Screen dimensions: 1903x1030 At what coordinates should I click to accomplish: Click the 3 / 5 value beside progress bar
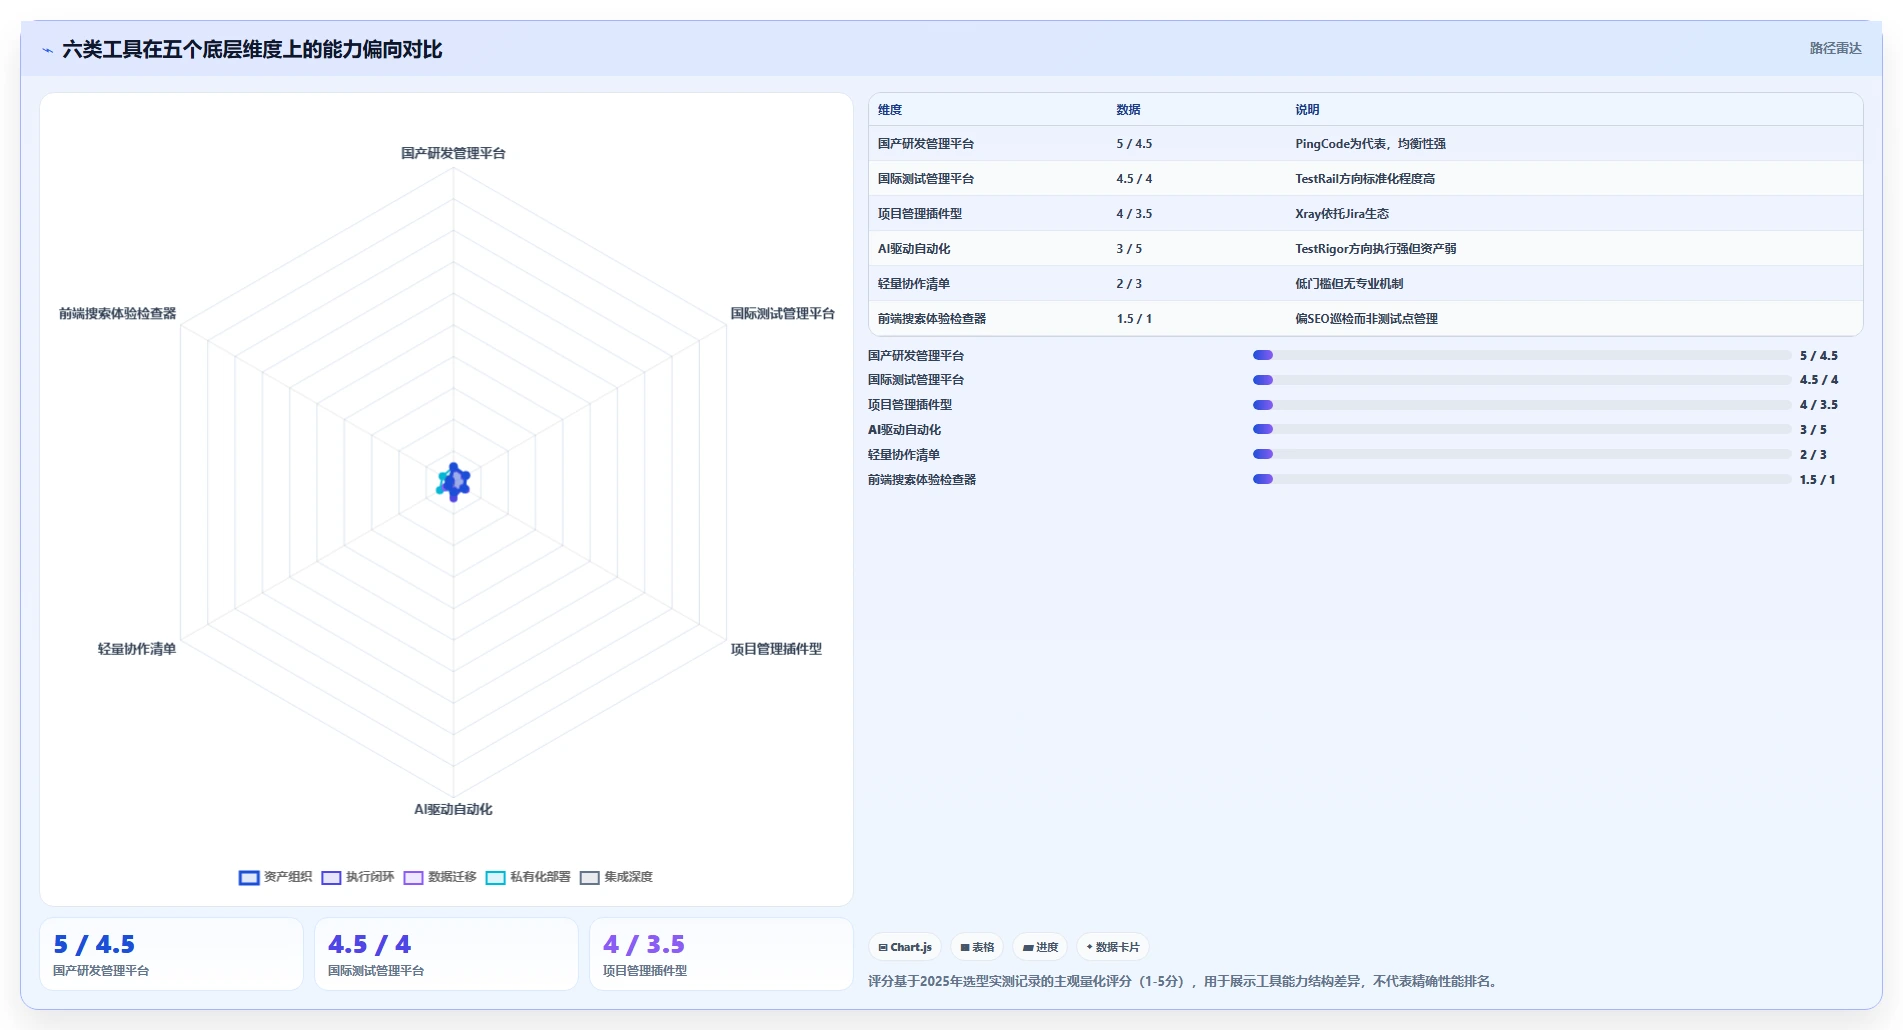click(1813, 430)
